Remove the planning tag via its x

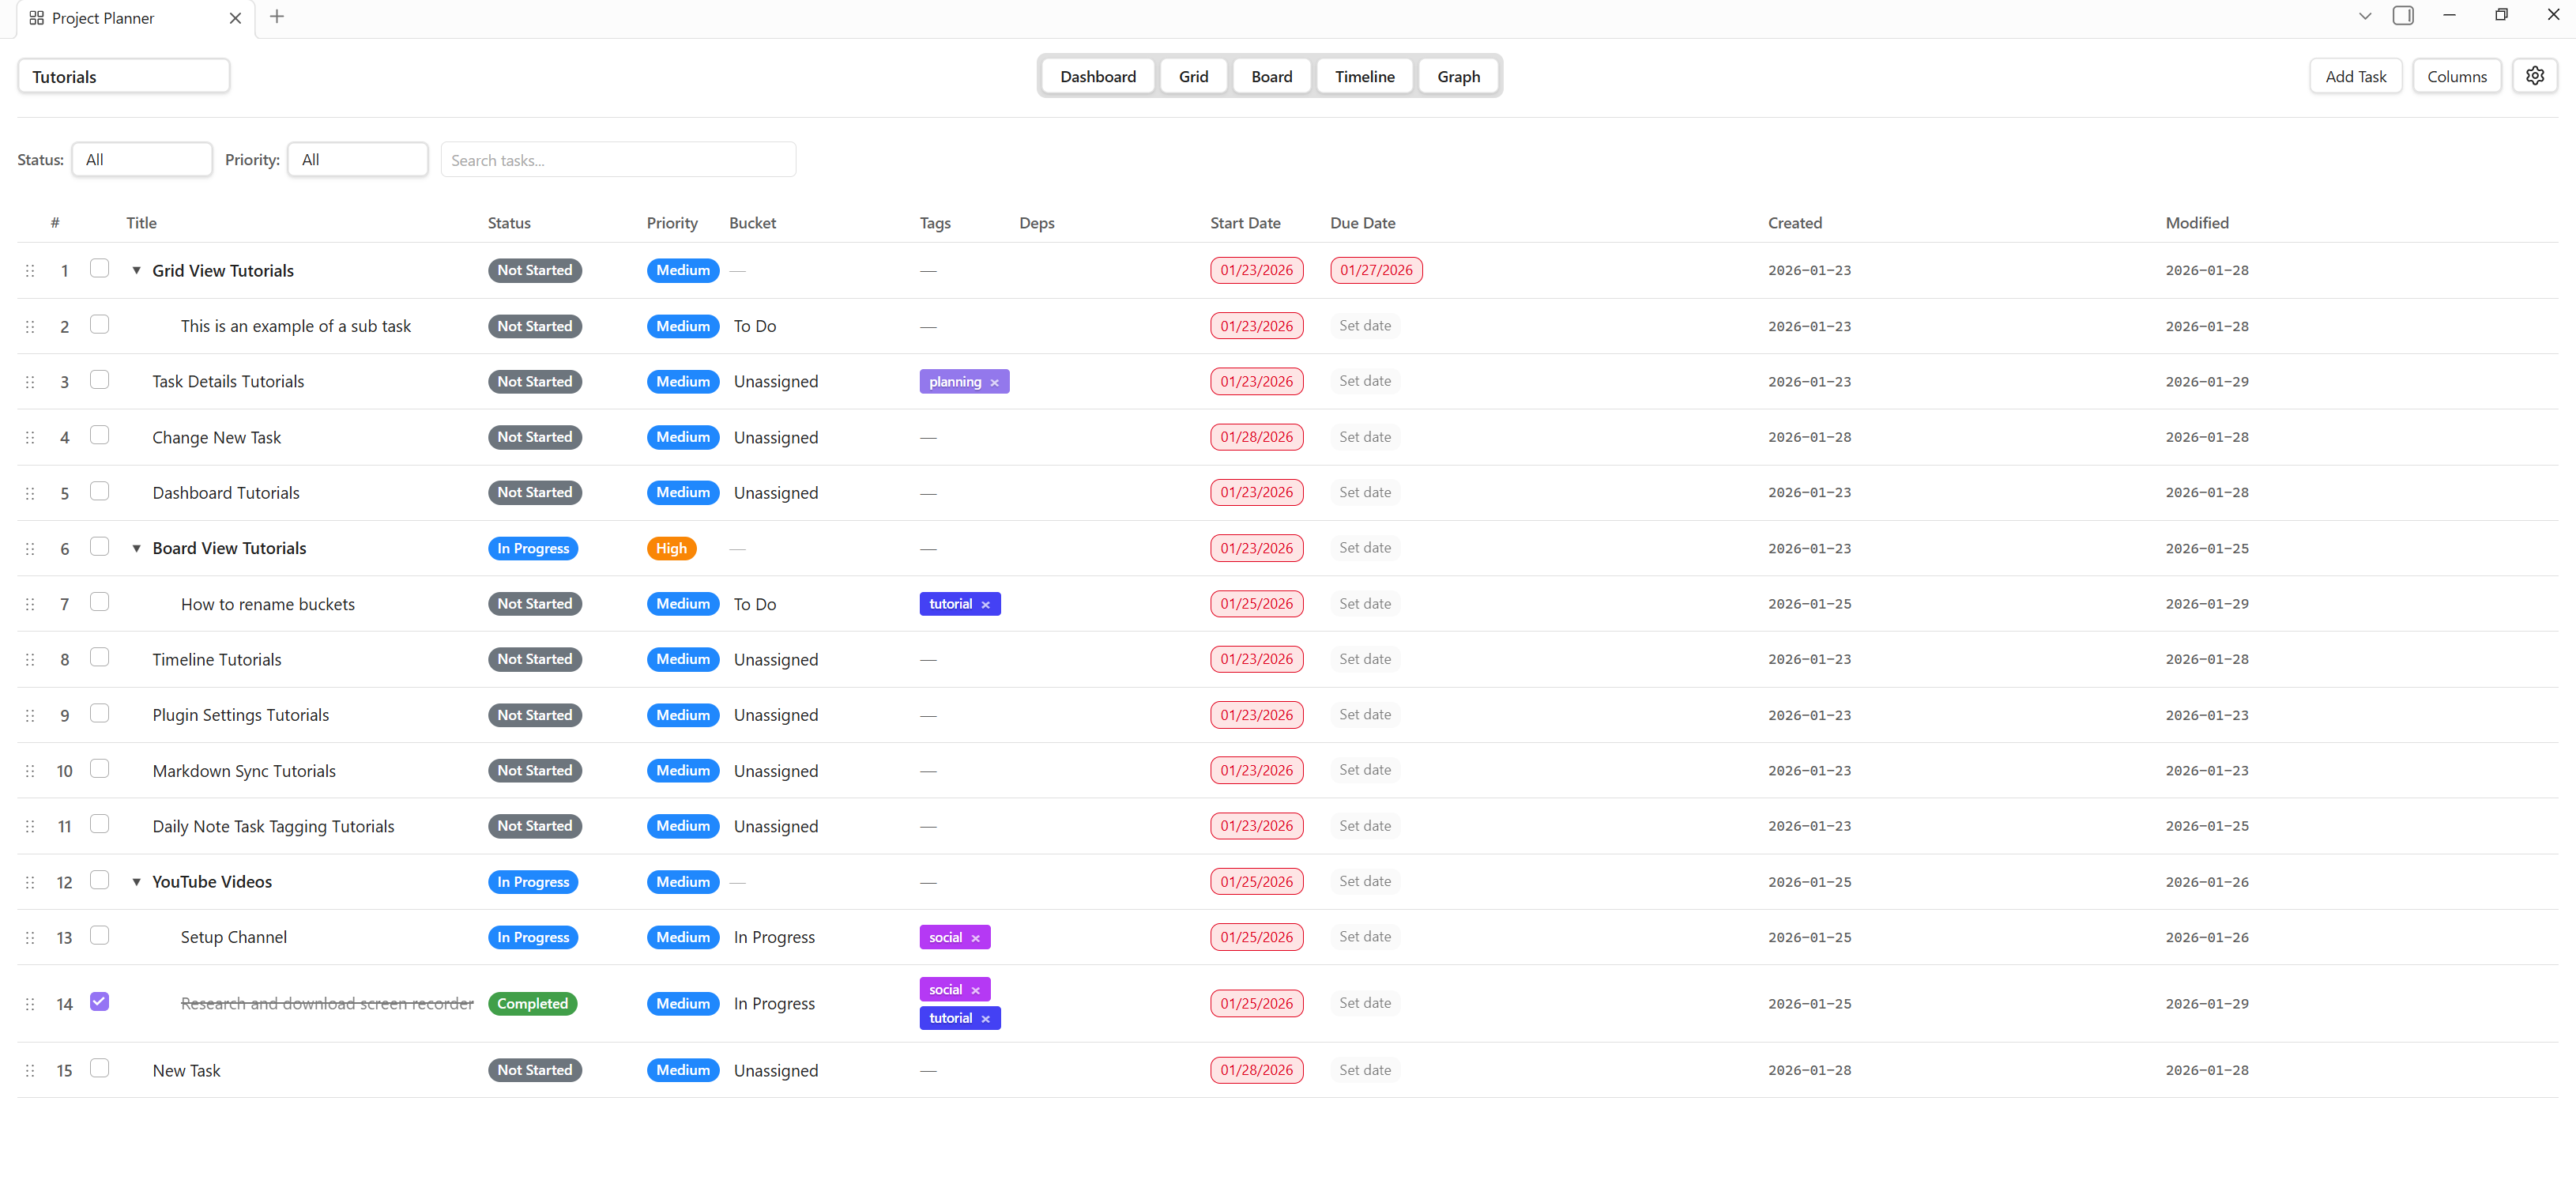[994, 382]
